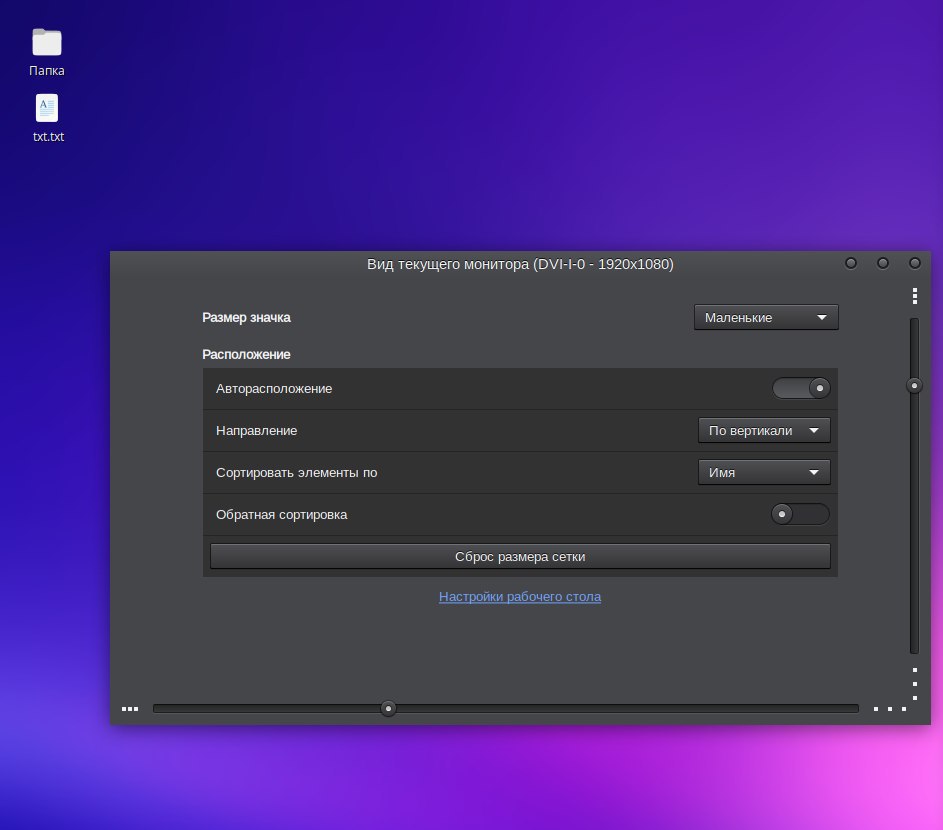The image size is (943, 830).
Task: Click the horizontal scrollbar handle at bottom
Action: pos(389,709)
